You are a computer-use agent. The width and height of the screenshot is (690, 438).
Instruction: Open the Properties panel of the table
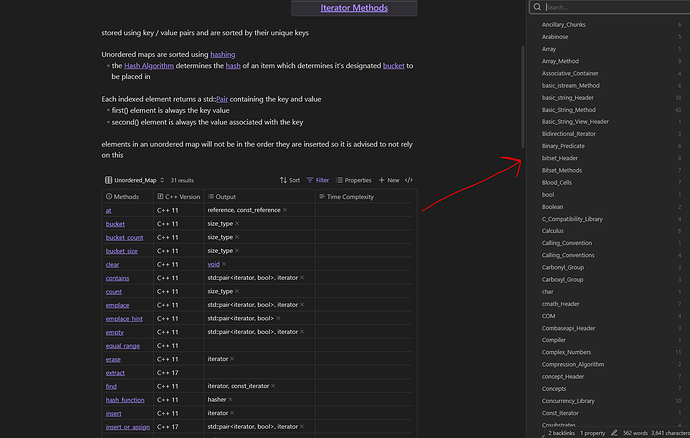click(x=353, y=180)
